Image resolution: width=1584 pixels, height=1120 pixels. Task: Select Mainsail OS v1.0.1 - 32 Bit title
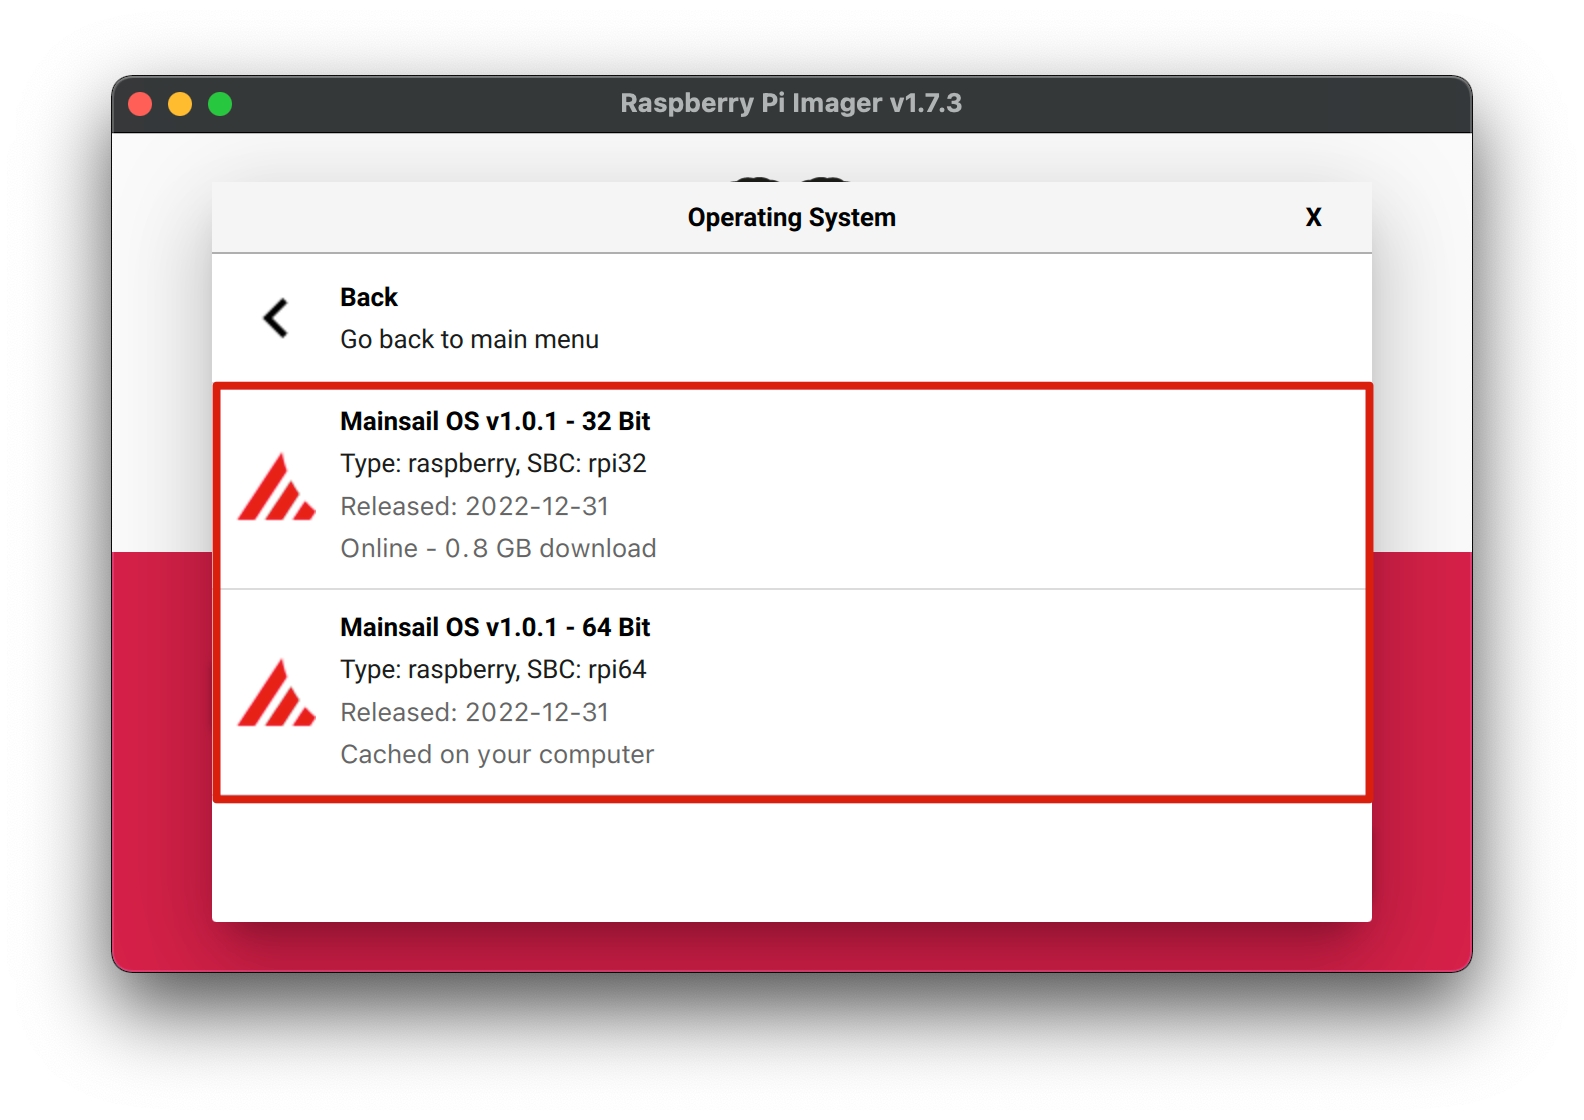(495, 421)
